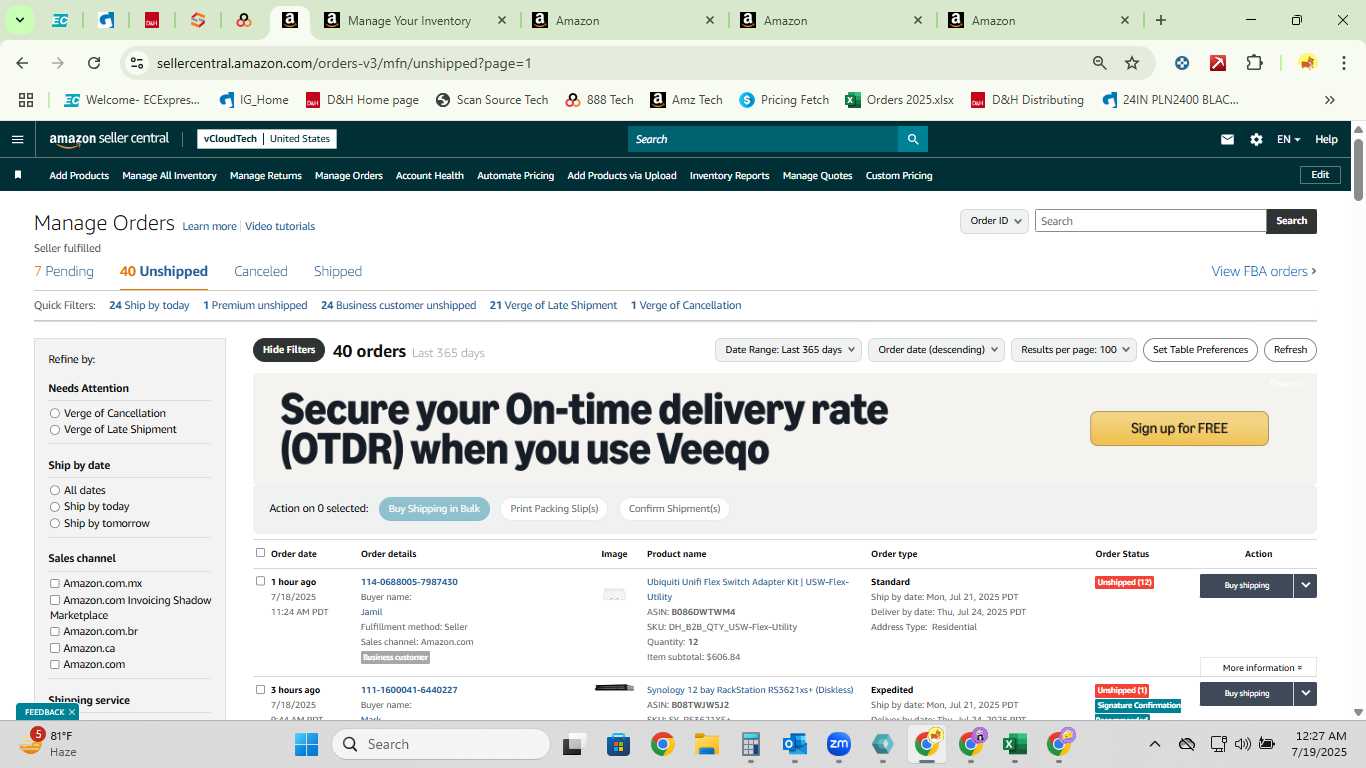Click the Order ID search input field
1366x768 pixels.
point(1150,221)
